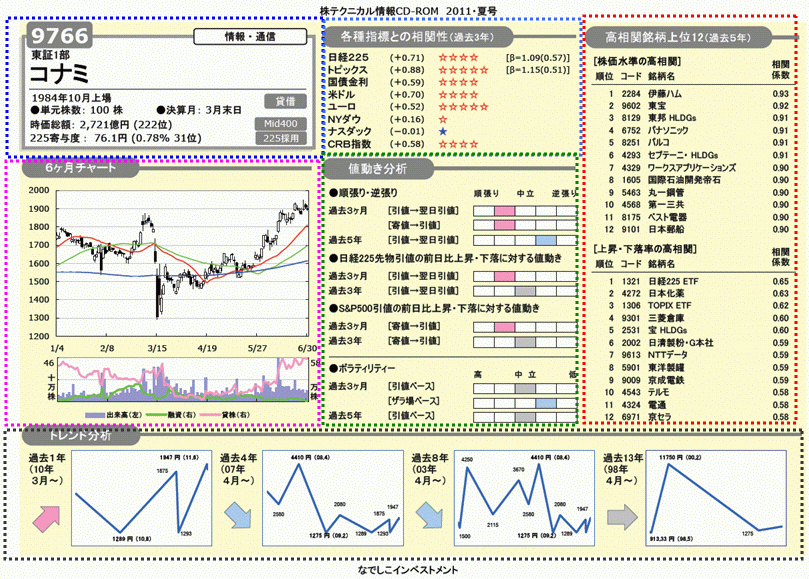Click the 225寄与度 76.1円 line
Image resolution: width=809 pixels, height=579 pixels.
click(x=116, y=138)
